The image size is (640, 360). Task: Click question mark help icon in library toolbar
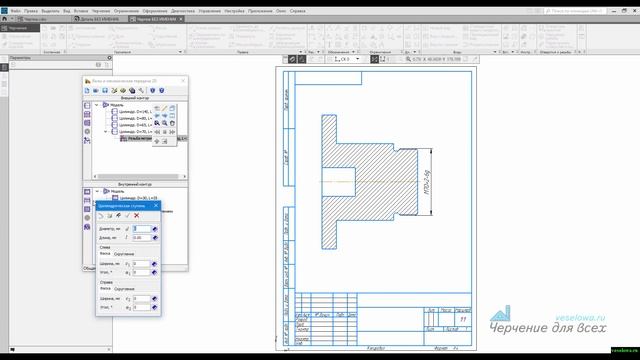click(x=162, y=90)
